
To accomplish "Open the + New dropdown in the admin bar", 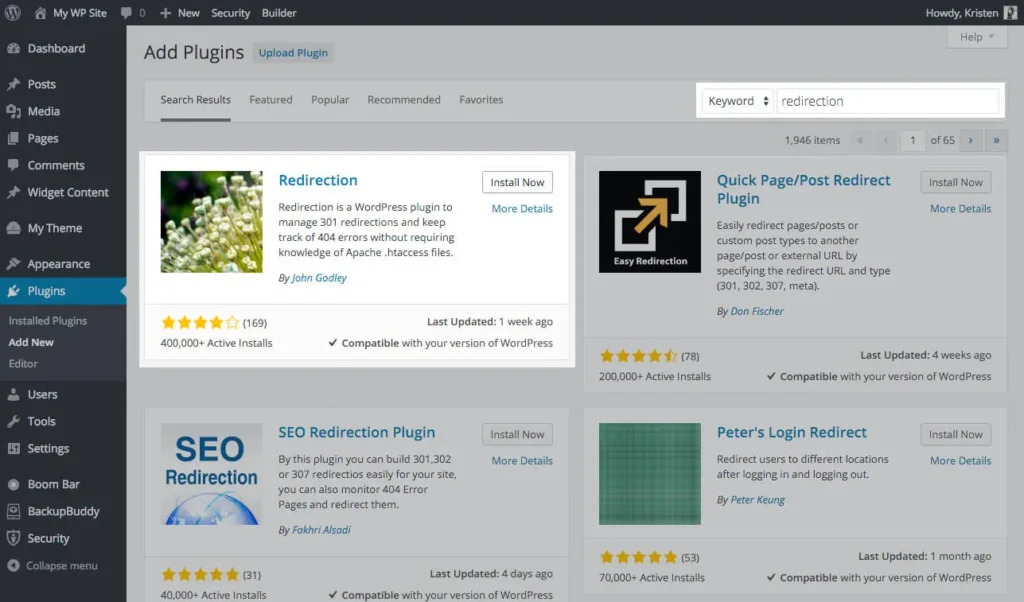I will [179, 12].
